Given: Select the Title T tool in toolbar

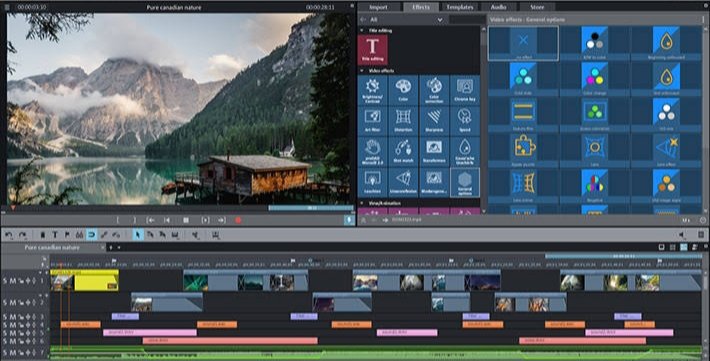Looking at the screenshot, I should (55, 235).
